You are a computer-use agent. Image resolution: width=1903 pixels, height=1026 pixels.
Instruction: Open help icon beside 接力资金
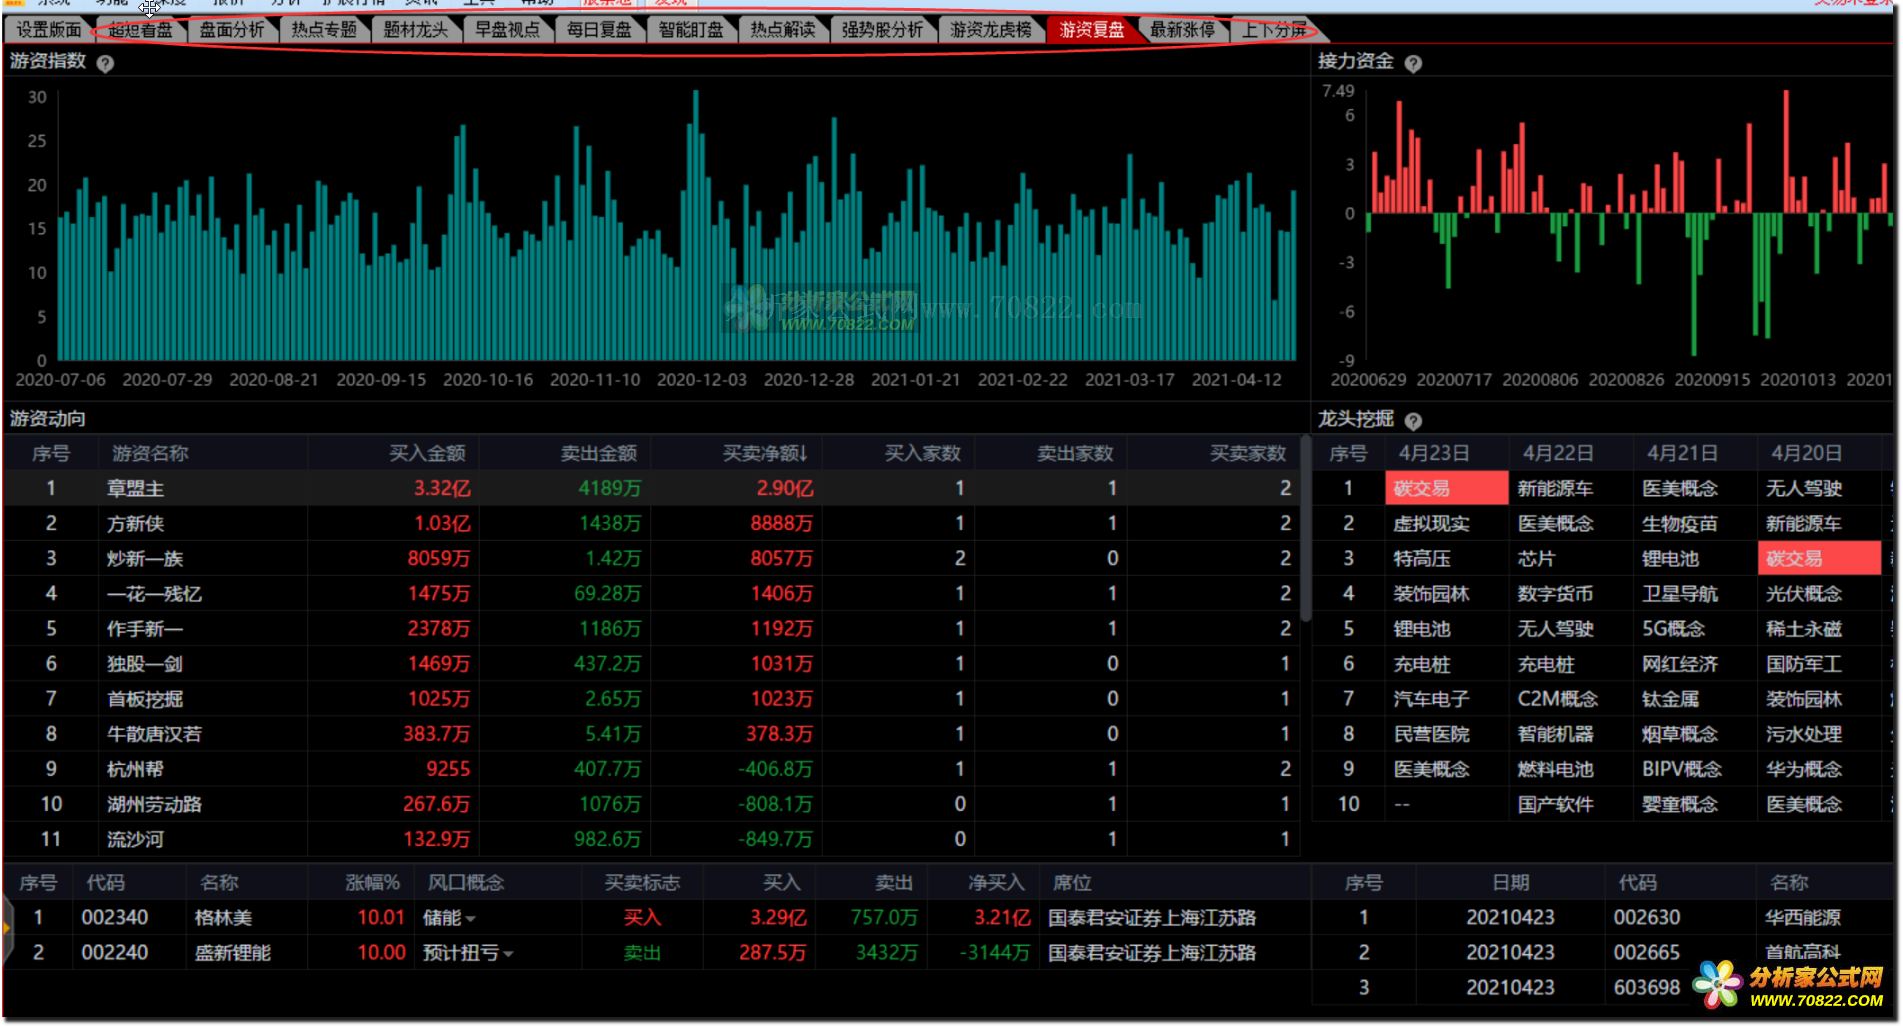(1413, 63)
